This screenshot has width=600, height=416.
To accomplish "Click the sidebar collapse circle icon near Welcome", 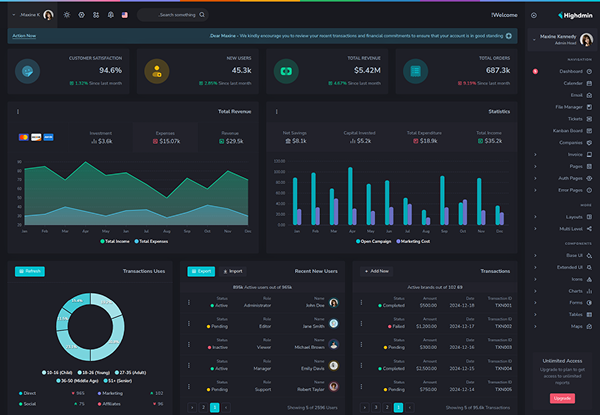I will pyautogui.click(x=534, y=15).
